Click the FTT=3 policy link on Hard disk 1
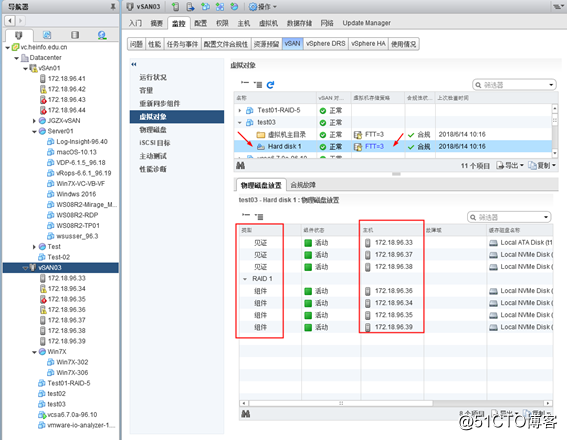The height and width of the screenshot is (440, 567). point(374,146)
